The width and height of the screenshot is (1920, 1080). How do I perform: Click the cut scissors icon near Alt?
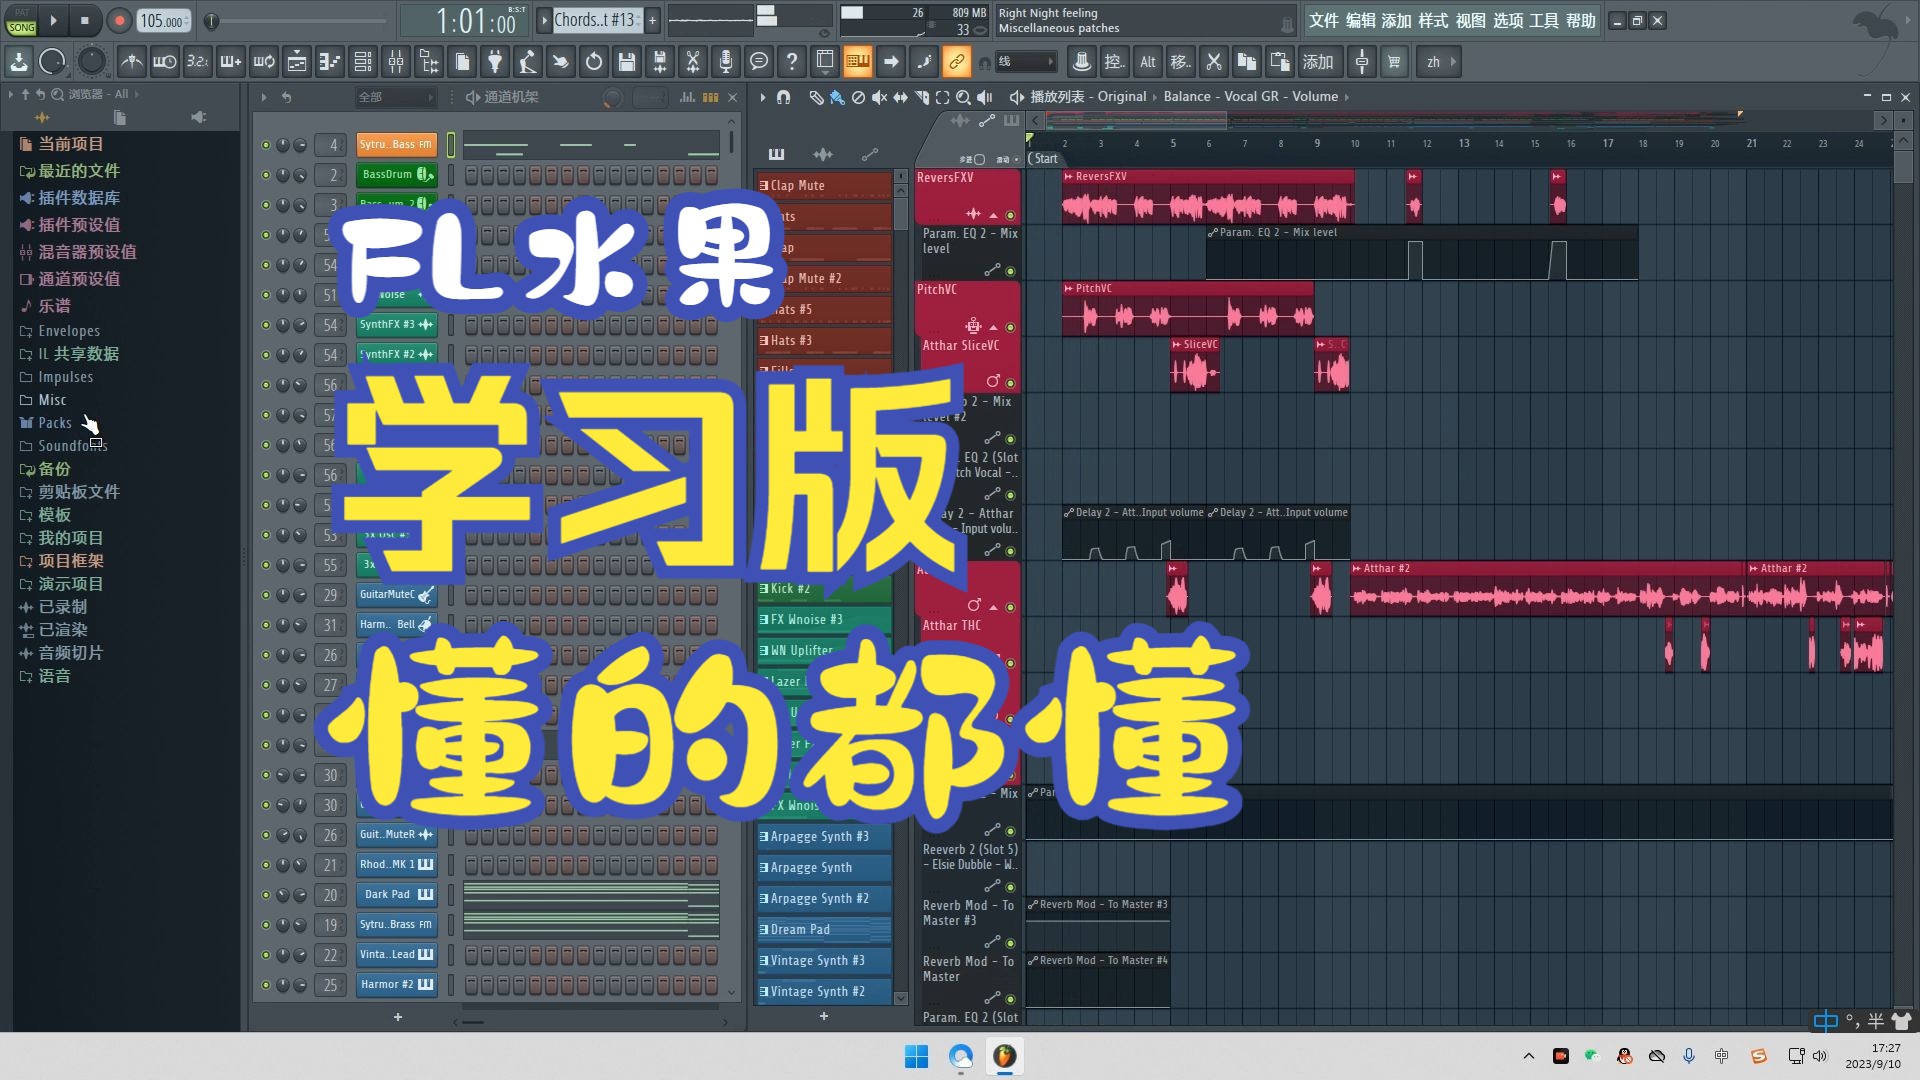1213,62
